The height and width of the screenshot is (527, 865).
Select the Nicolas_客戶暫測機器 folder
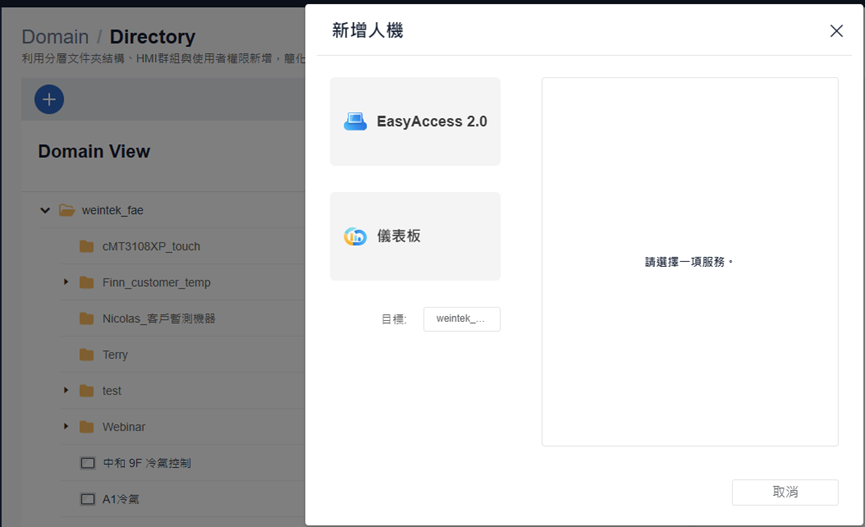158,318
